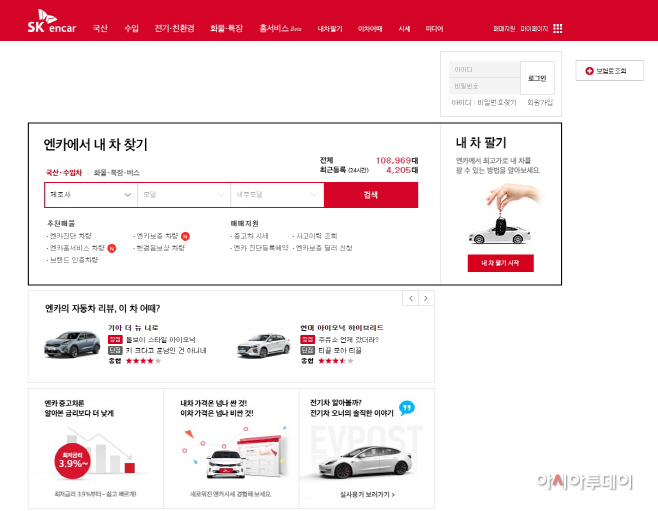Screen dimensions: 658x511
Task: Go to 마이페이지 in the header
Action: (x=534, y=29)
